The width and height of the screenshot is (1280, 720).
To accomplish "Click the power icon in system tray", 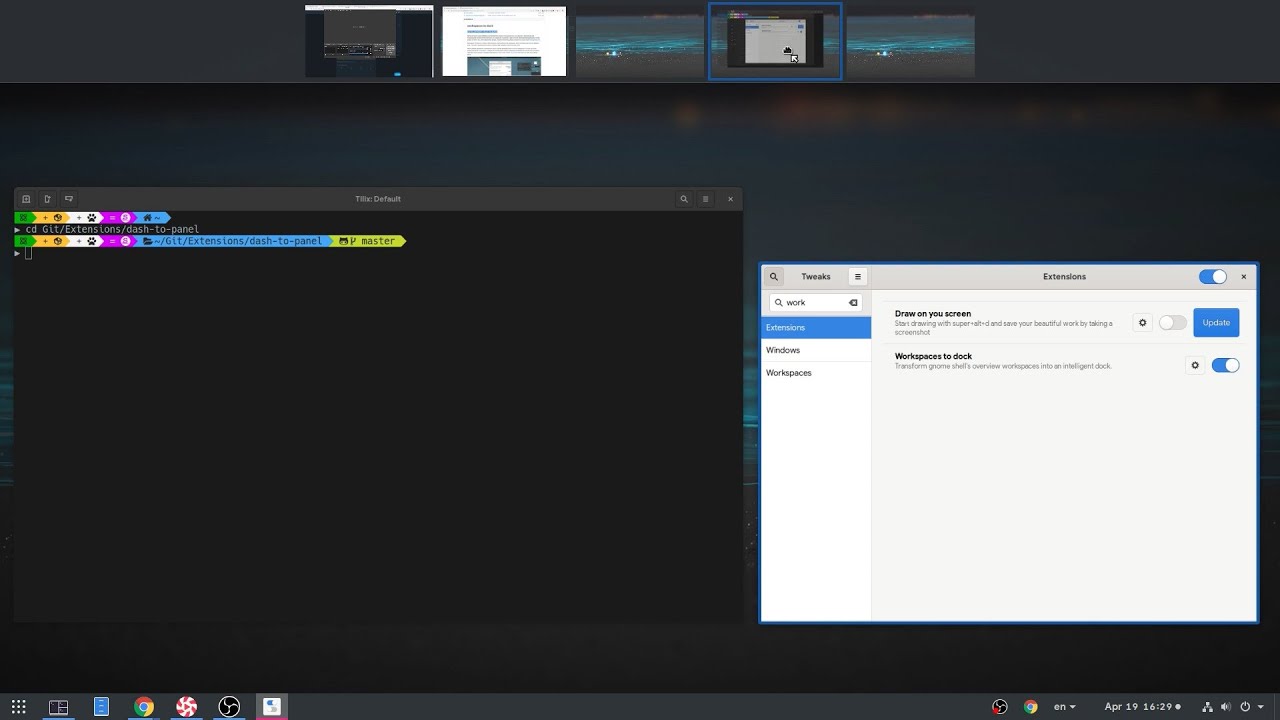I will pos(1245,707).
